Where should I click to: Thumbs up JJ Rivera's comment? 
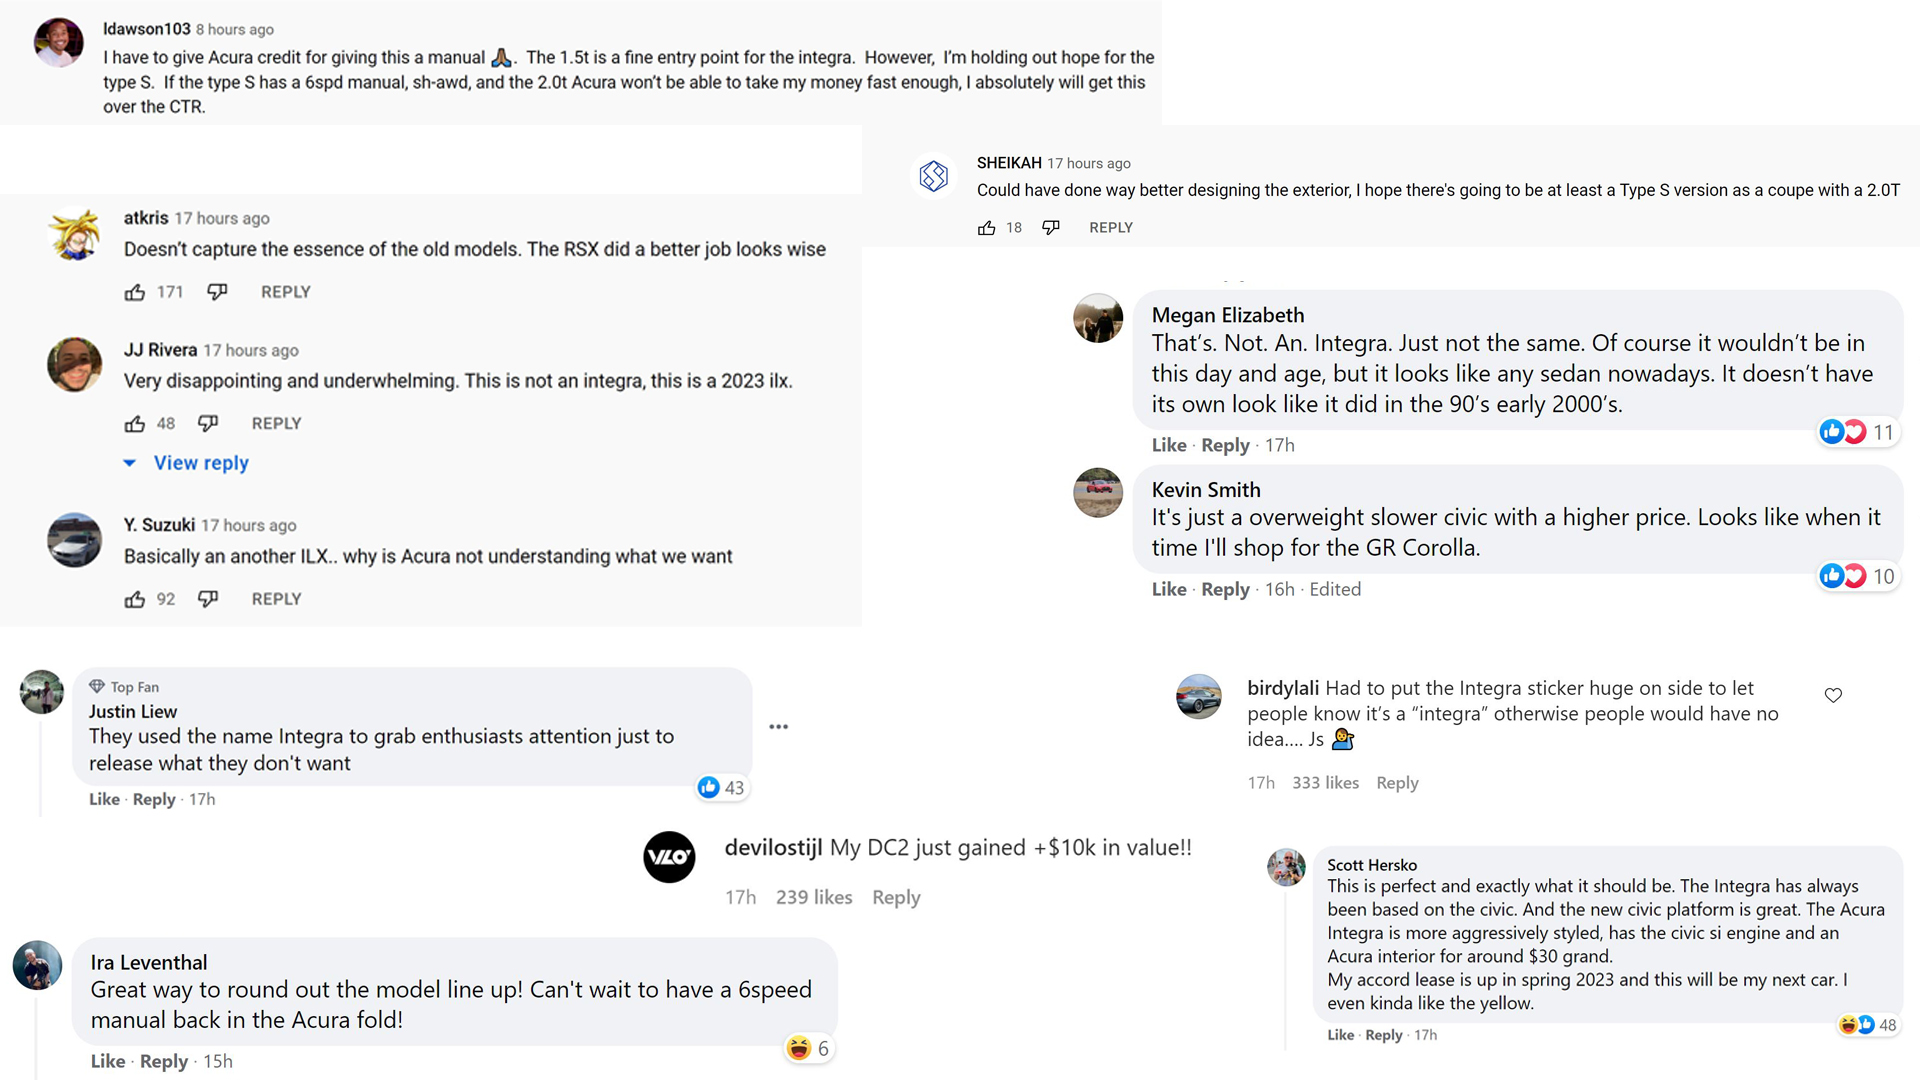click(x=135, y=424)
